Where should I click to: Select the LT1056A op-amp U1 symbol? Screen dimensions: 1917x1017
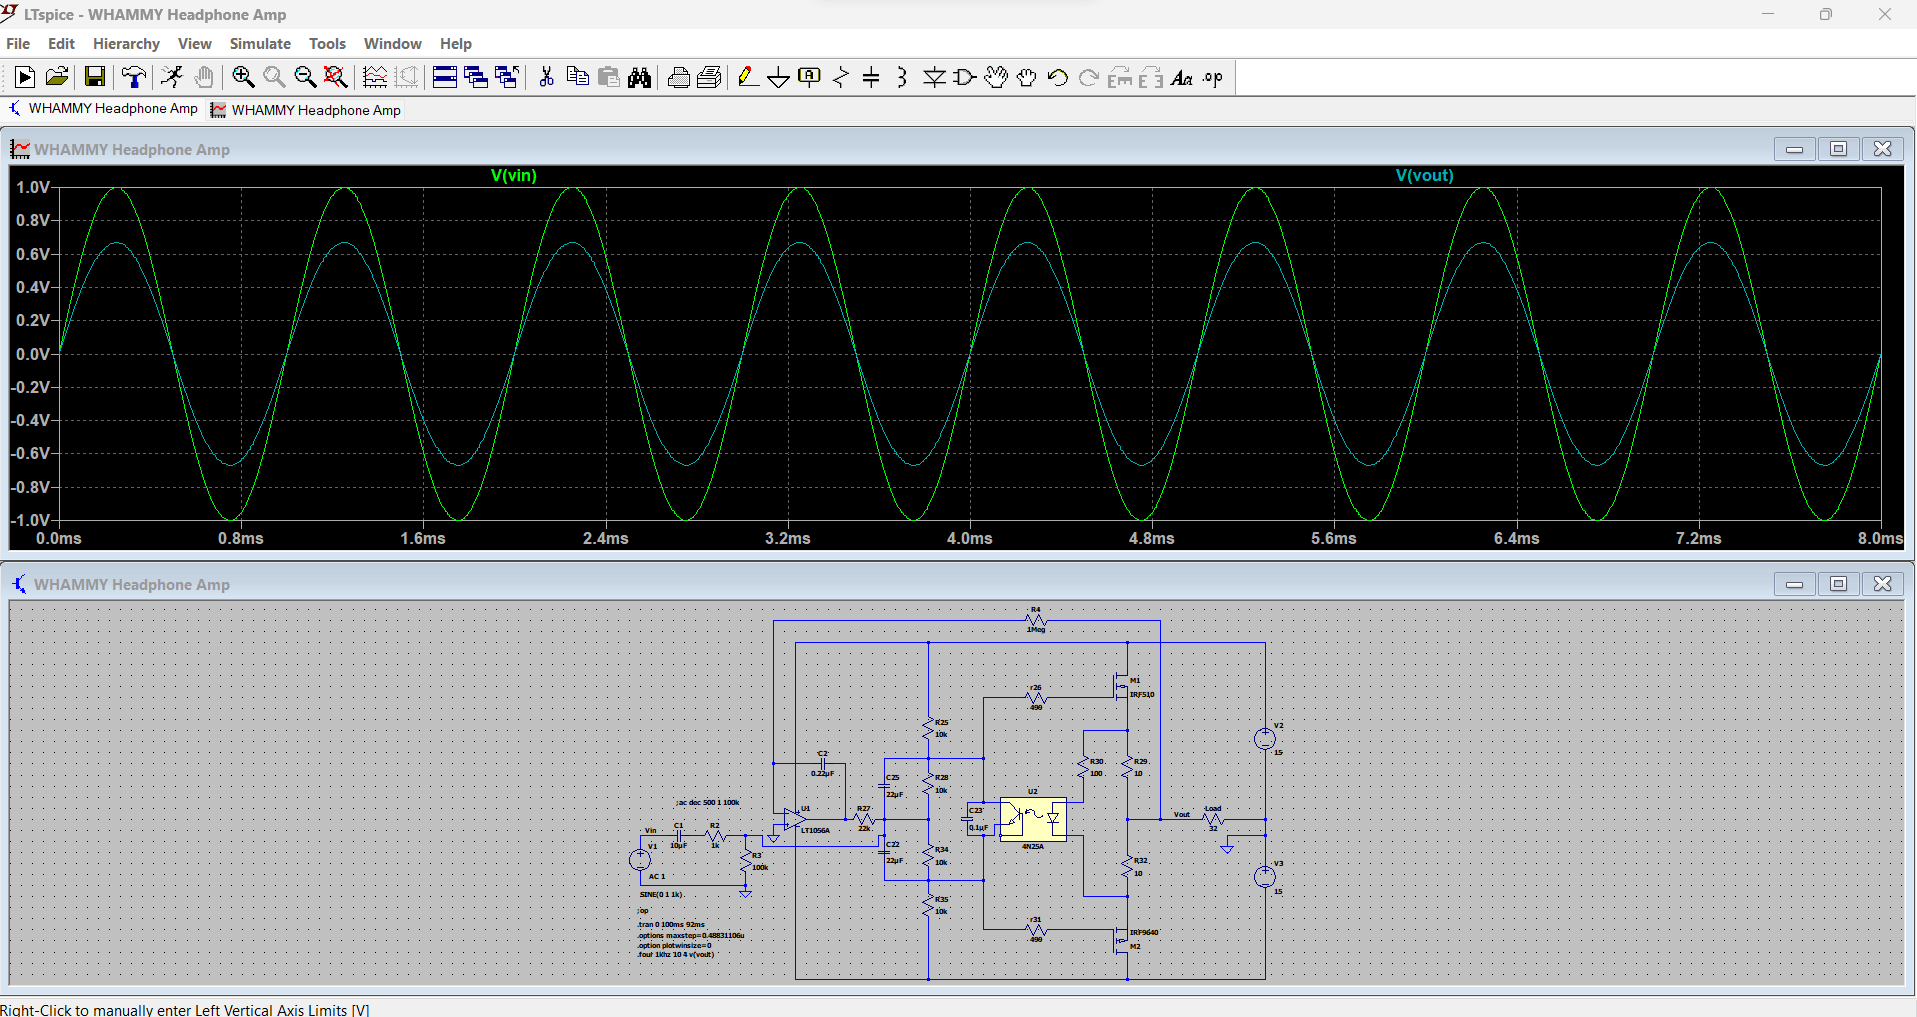795,819
